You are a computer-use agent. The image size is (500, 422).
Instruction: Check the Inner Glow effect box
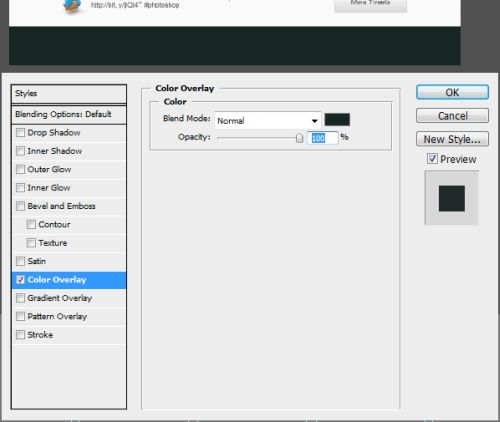20,188
